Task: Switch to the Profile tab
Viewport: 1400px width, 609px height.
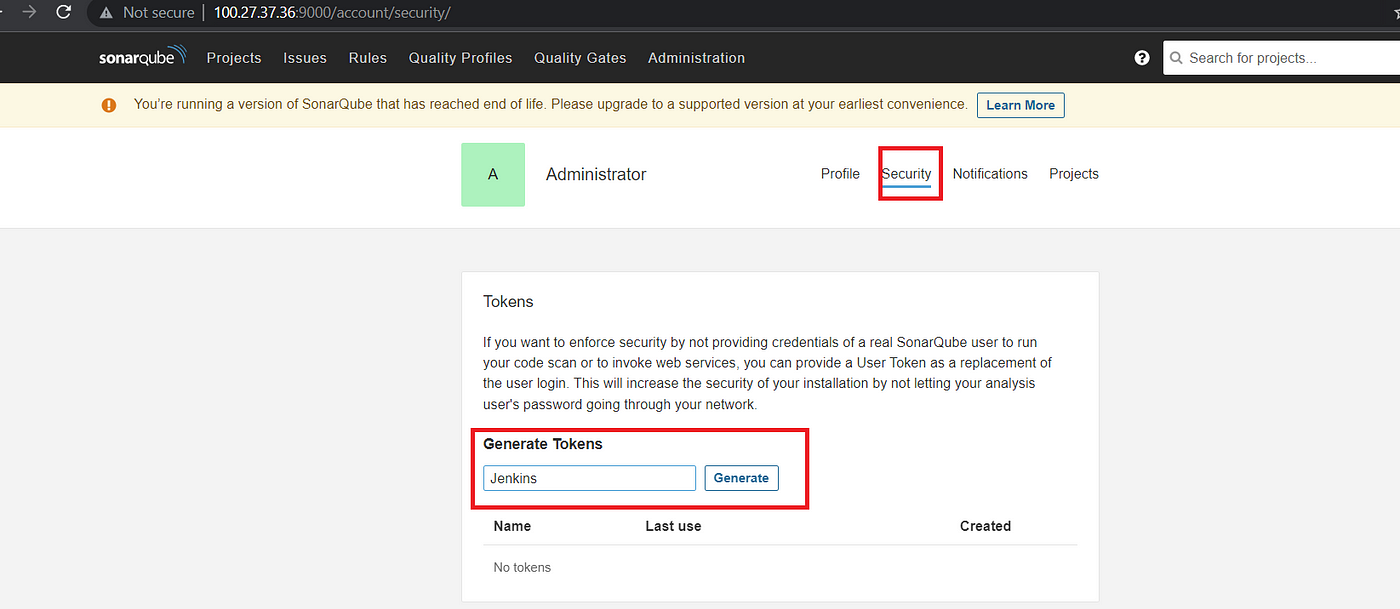Action: pos(840,174)
